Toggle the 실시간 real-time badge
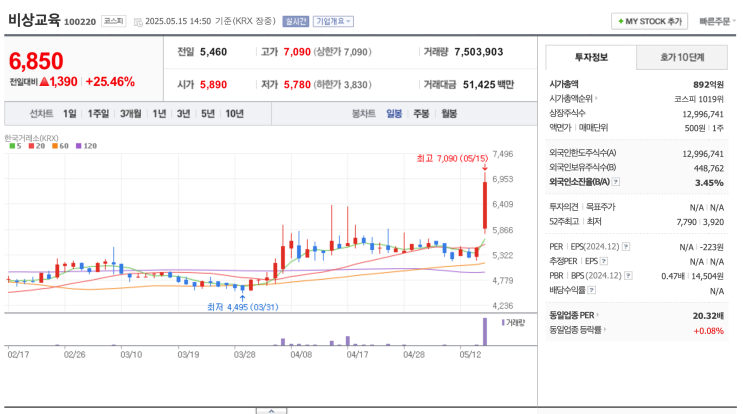743x414 pixels. pos(296,21)
